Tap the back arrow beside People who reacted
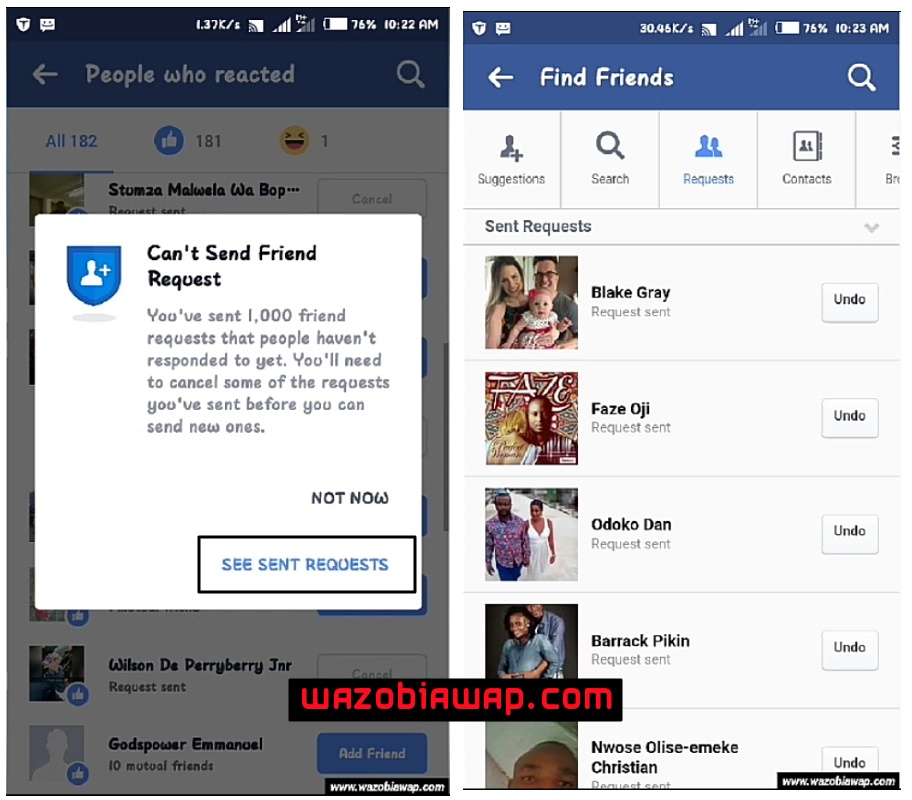912x800 pixels. tap(45, 74)
